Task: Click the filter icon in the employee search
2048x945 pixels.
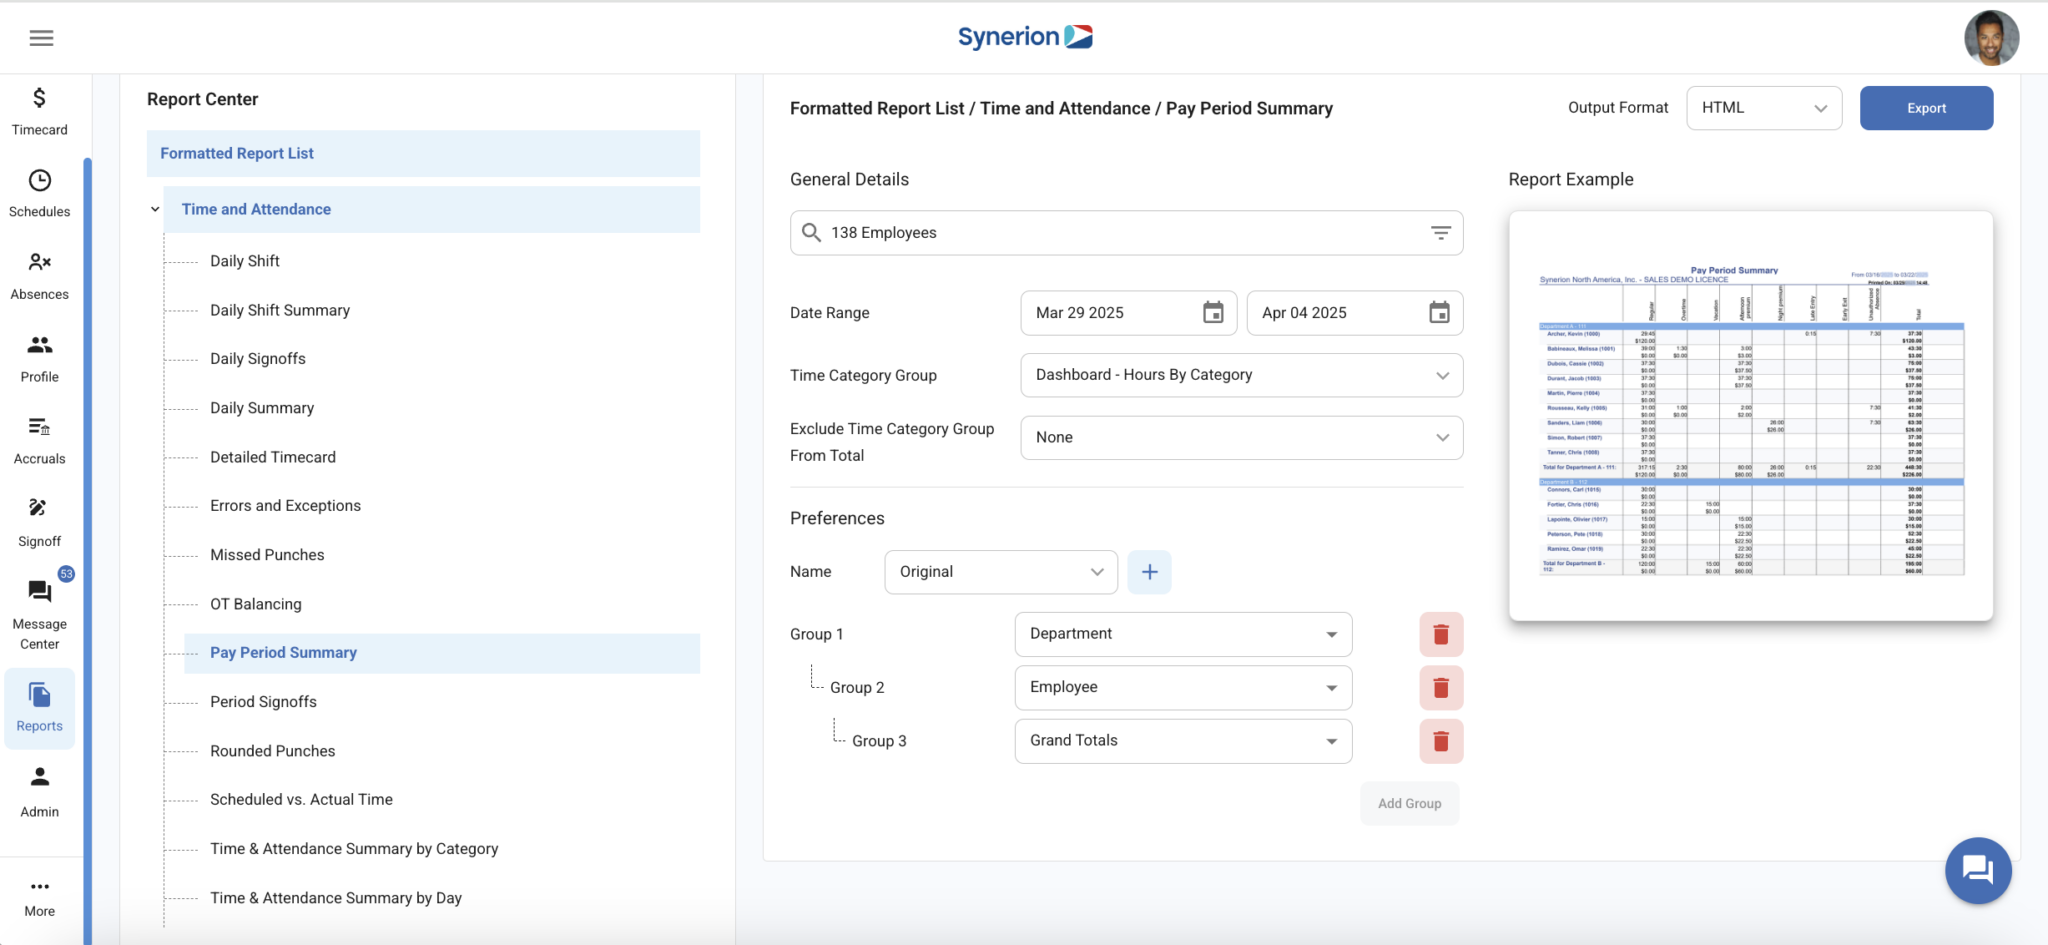Action: 1441,232
